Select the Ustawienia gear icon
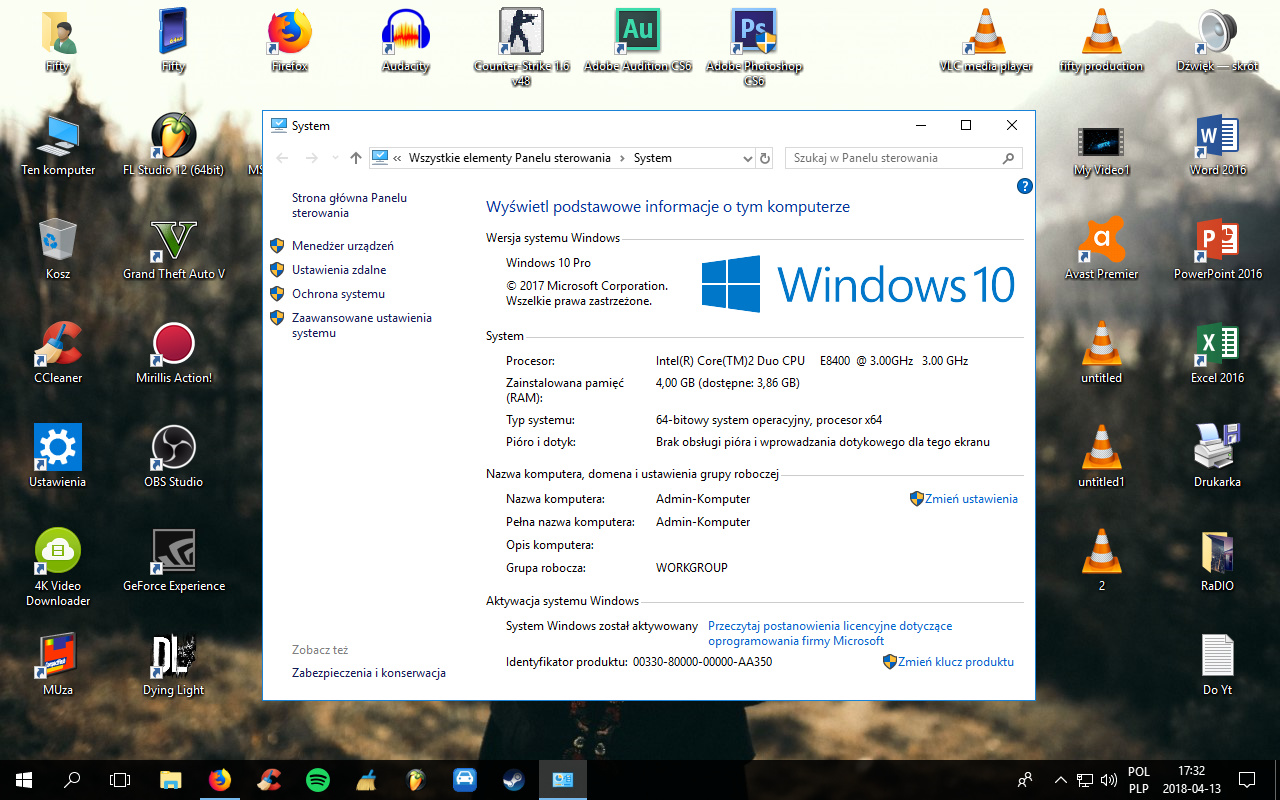Viewport: 1280px width, 800px height. 58,457
